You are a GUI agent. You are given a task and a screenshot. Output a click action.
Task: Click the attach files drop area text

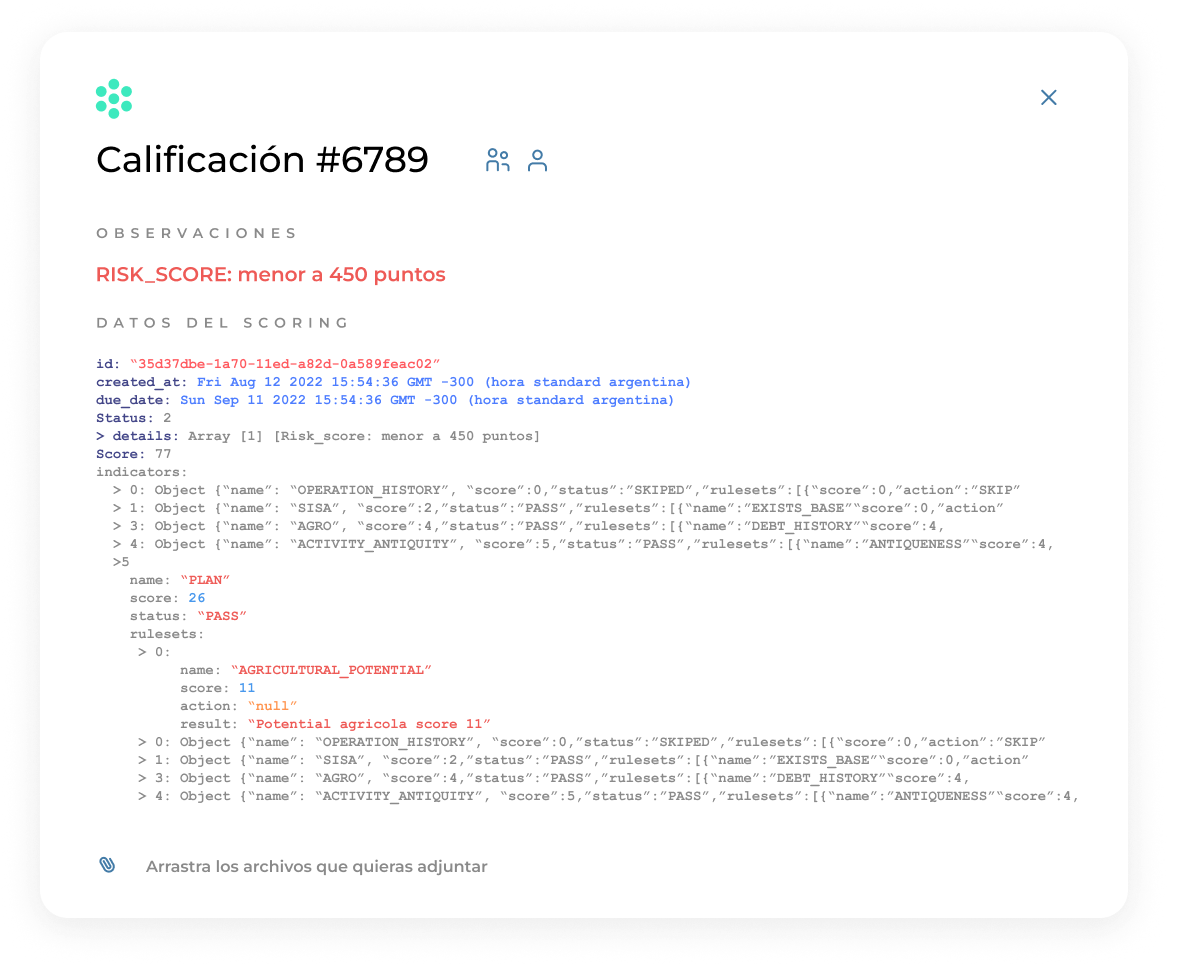pos(317,866)
